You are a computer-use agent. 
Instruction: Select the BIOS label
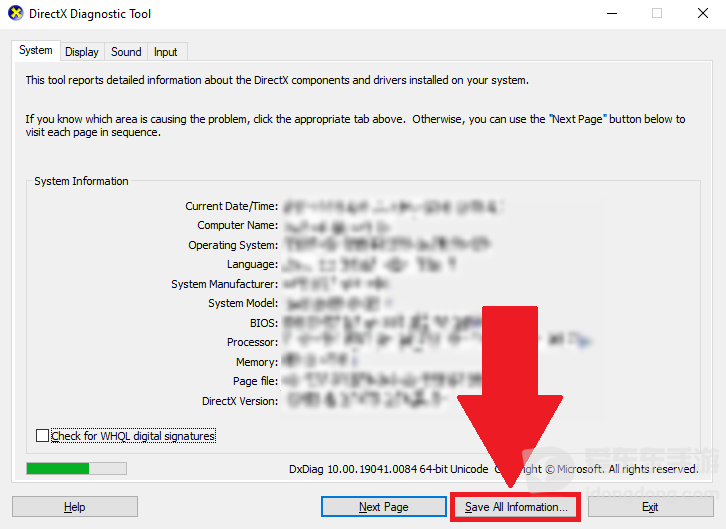(x=264, y=323)
